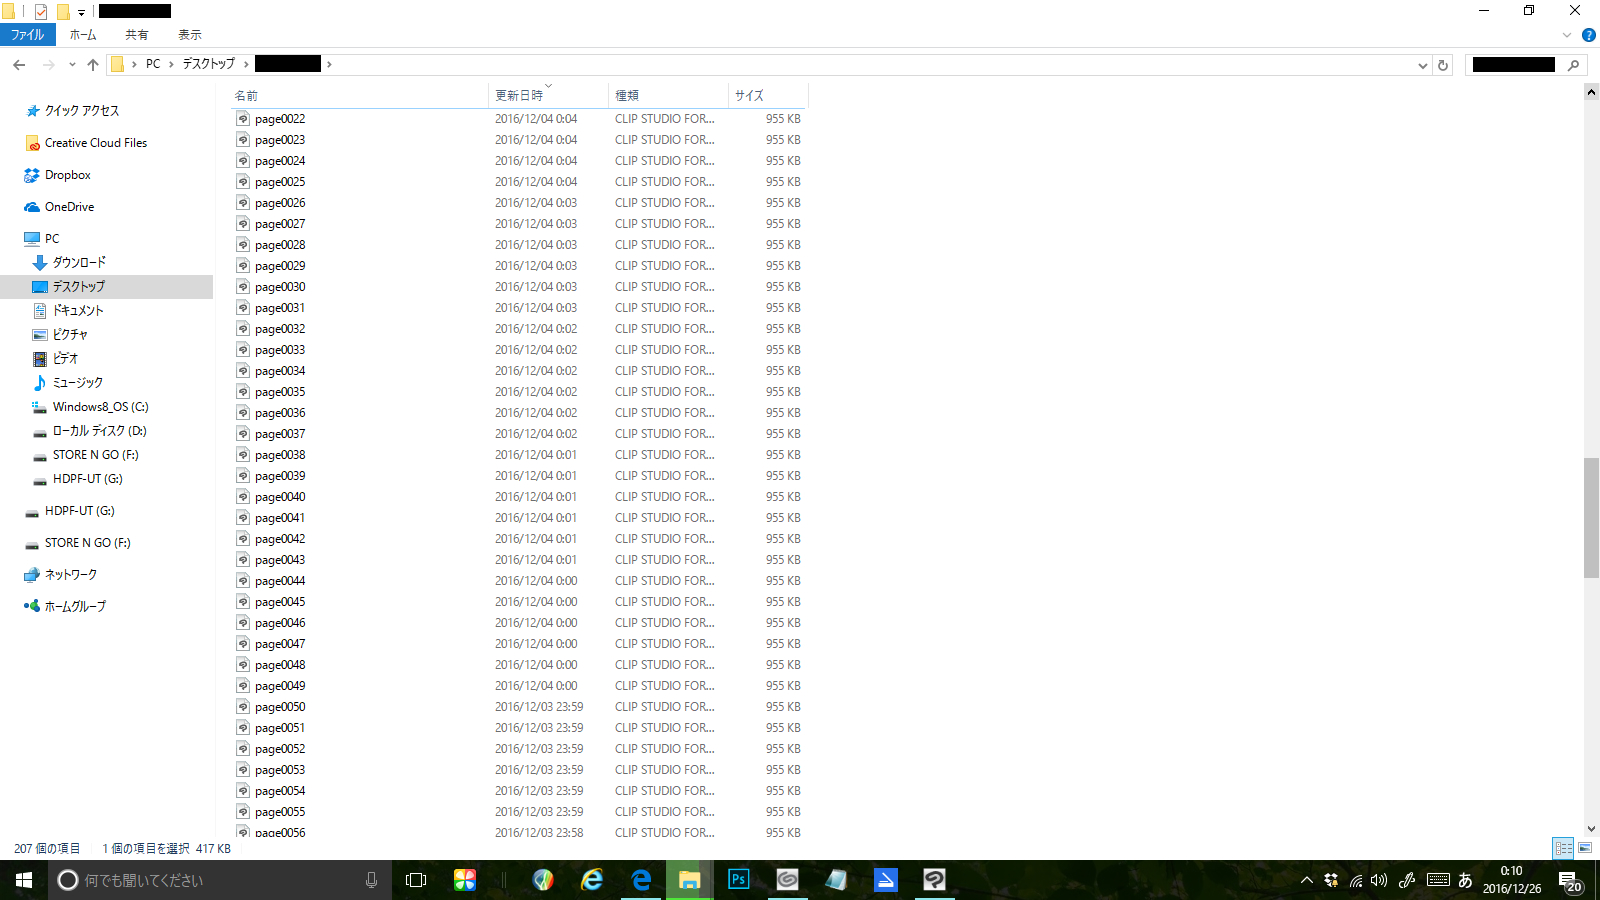This screenshot has height=900, width=1600.
Task: Open the Help question mark icon
Action: coord(1588,35)
